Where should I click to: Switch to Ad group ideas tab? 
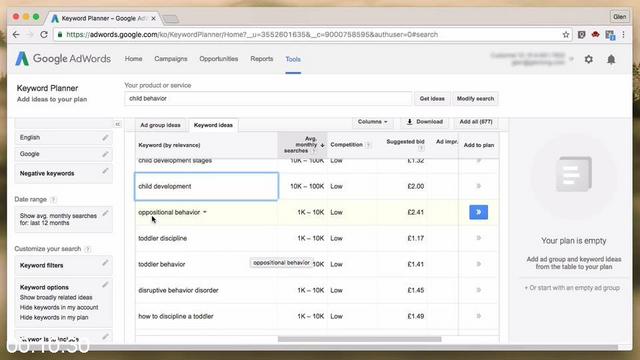(x=160, y=125)
